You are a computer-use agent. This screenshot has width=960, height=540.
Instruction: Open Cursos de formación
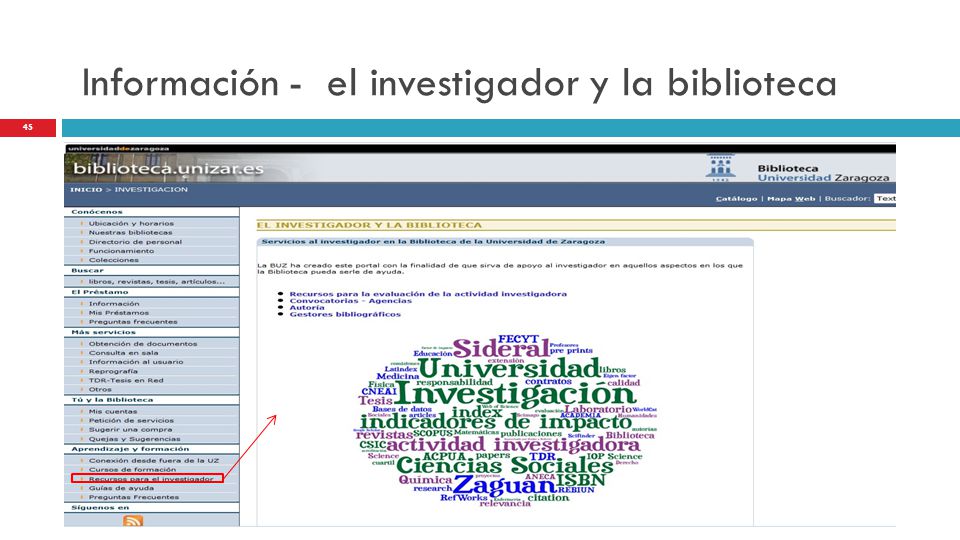pos(132,470)
